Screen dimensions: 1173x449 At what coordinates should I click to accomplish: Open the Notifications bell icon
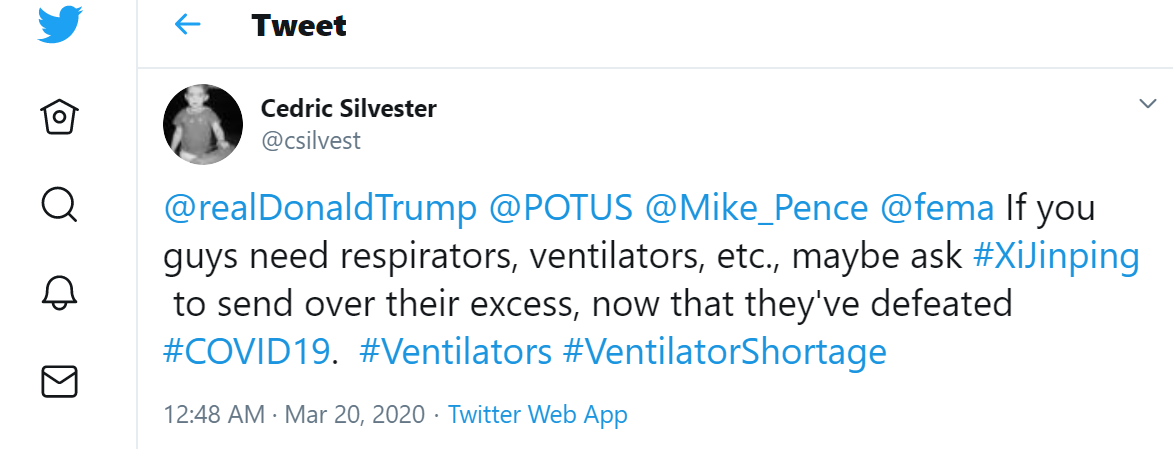coord(59,292)
